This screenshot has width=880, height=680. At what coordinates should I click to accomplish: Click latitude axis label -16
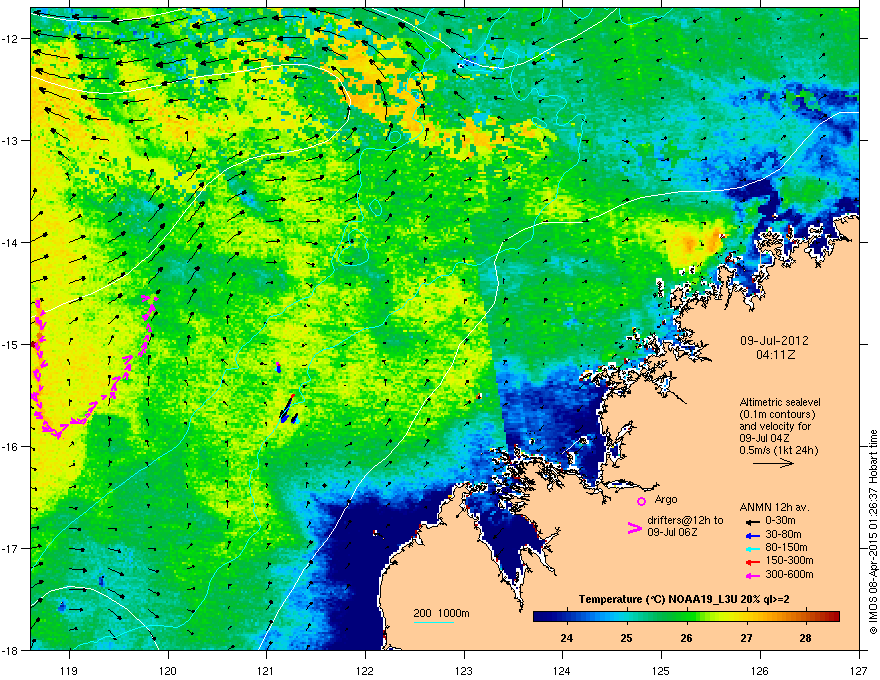coord(11,447)
